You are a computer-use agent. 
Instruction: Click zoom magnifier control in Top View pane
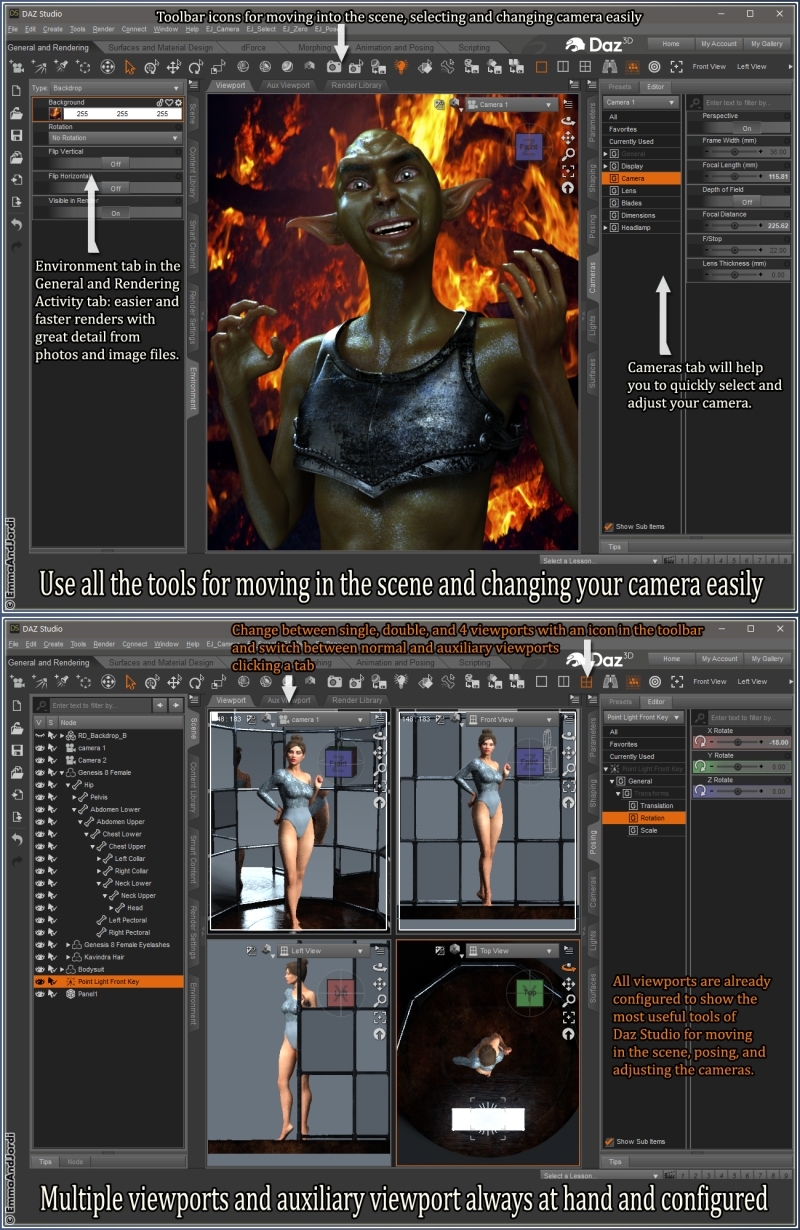[568, 1000]
